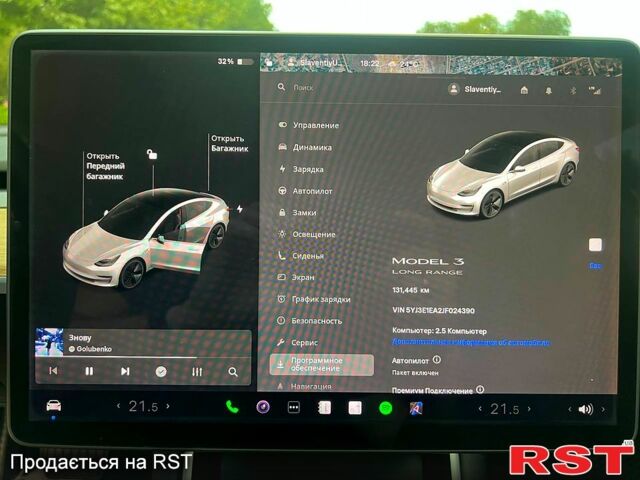
Task: Tap the car icon in bottom-left corner
Action: point(53,406)
